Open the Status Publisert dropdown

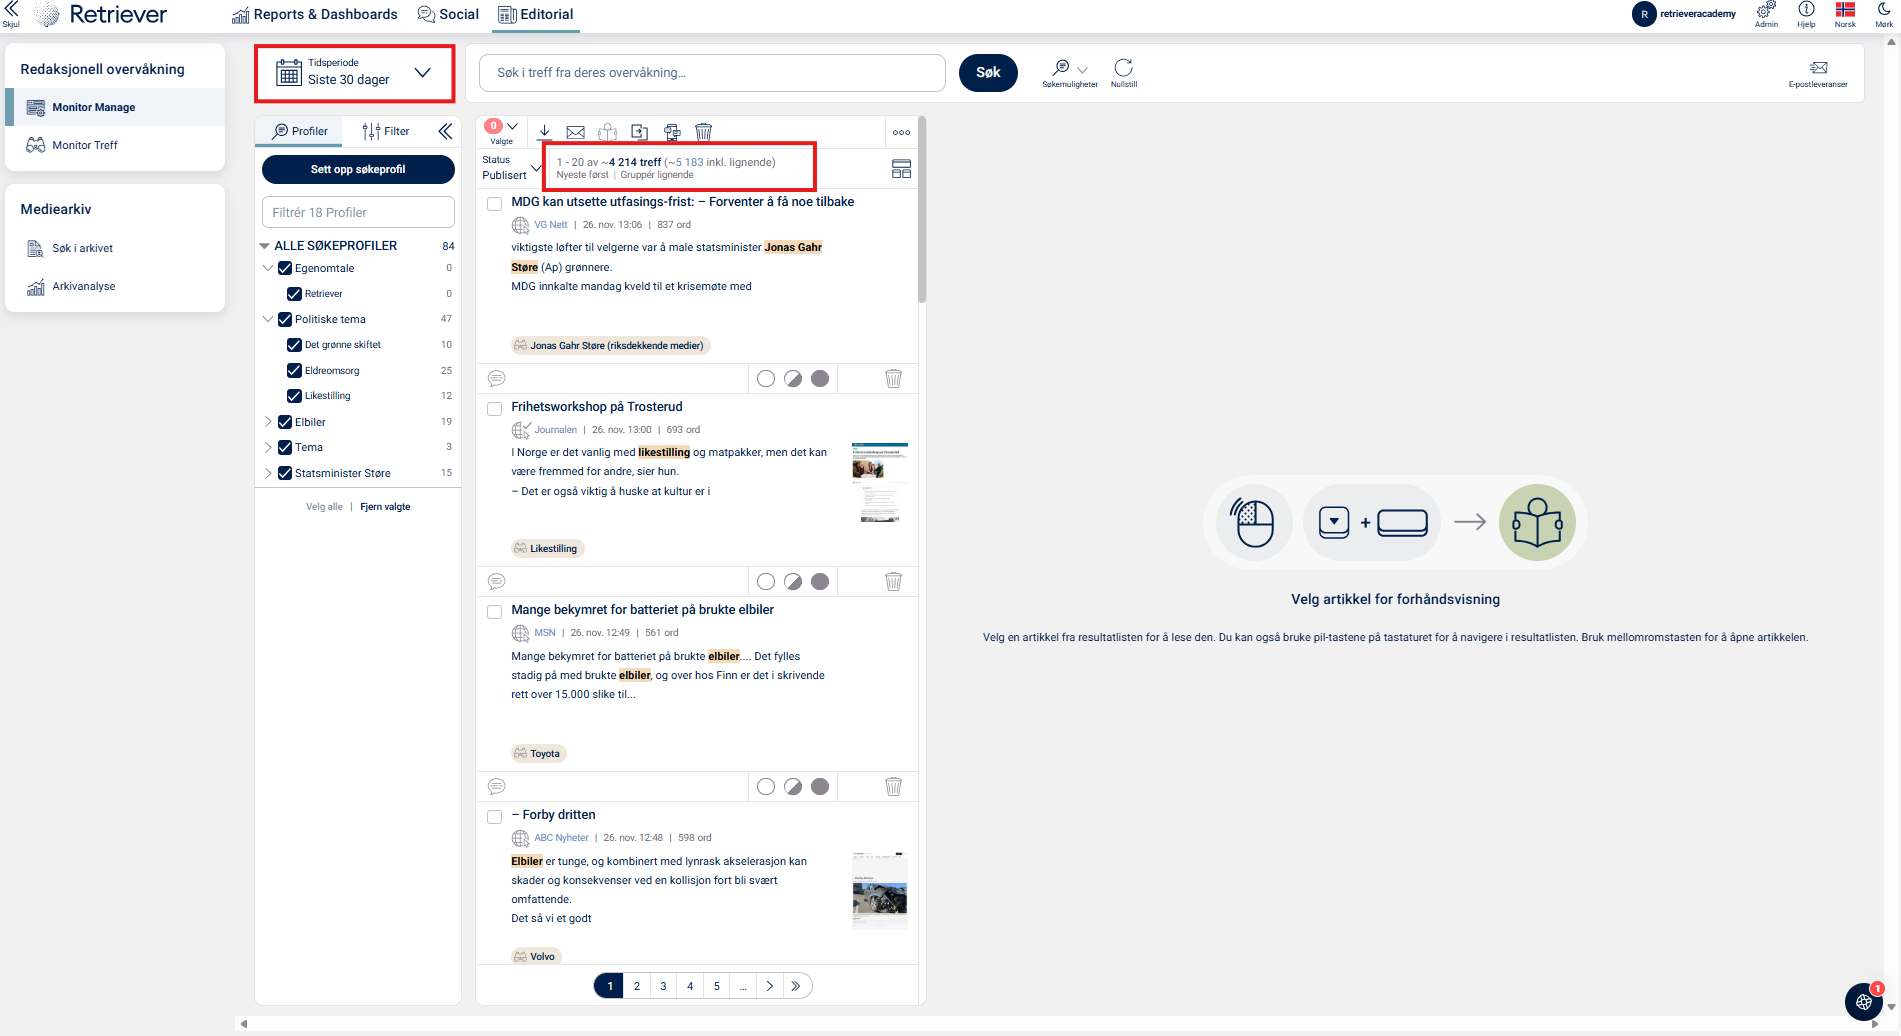(511, 168)
